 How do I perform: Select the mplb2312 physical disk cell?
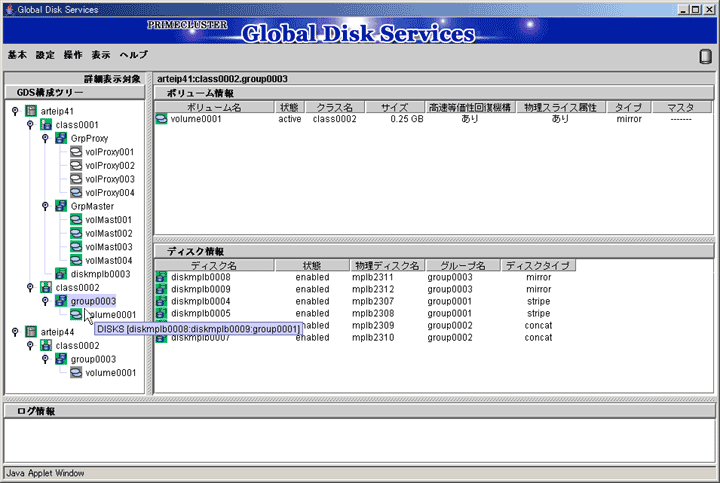click(x=373, y=289)
